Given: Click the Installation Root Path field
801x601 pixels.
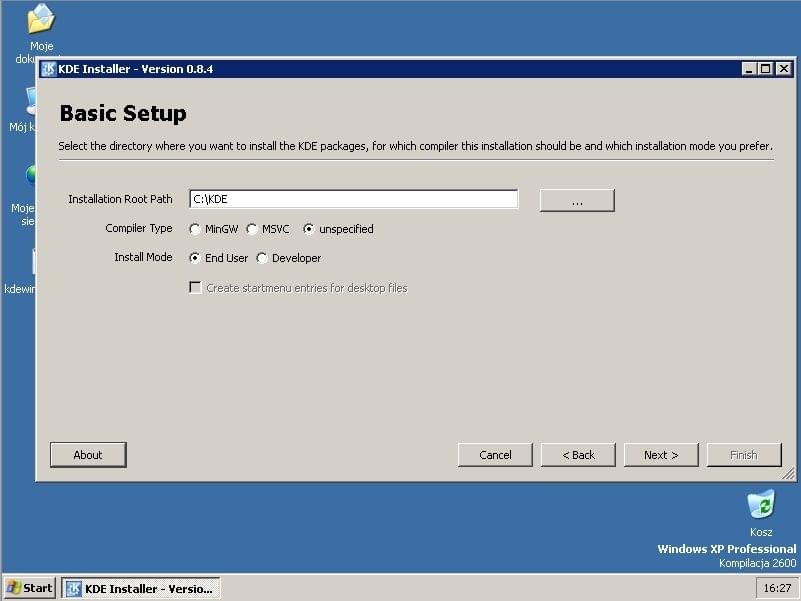Looking at the screenshot, I should [354, 199].
